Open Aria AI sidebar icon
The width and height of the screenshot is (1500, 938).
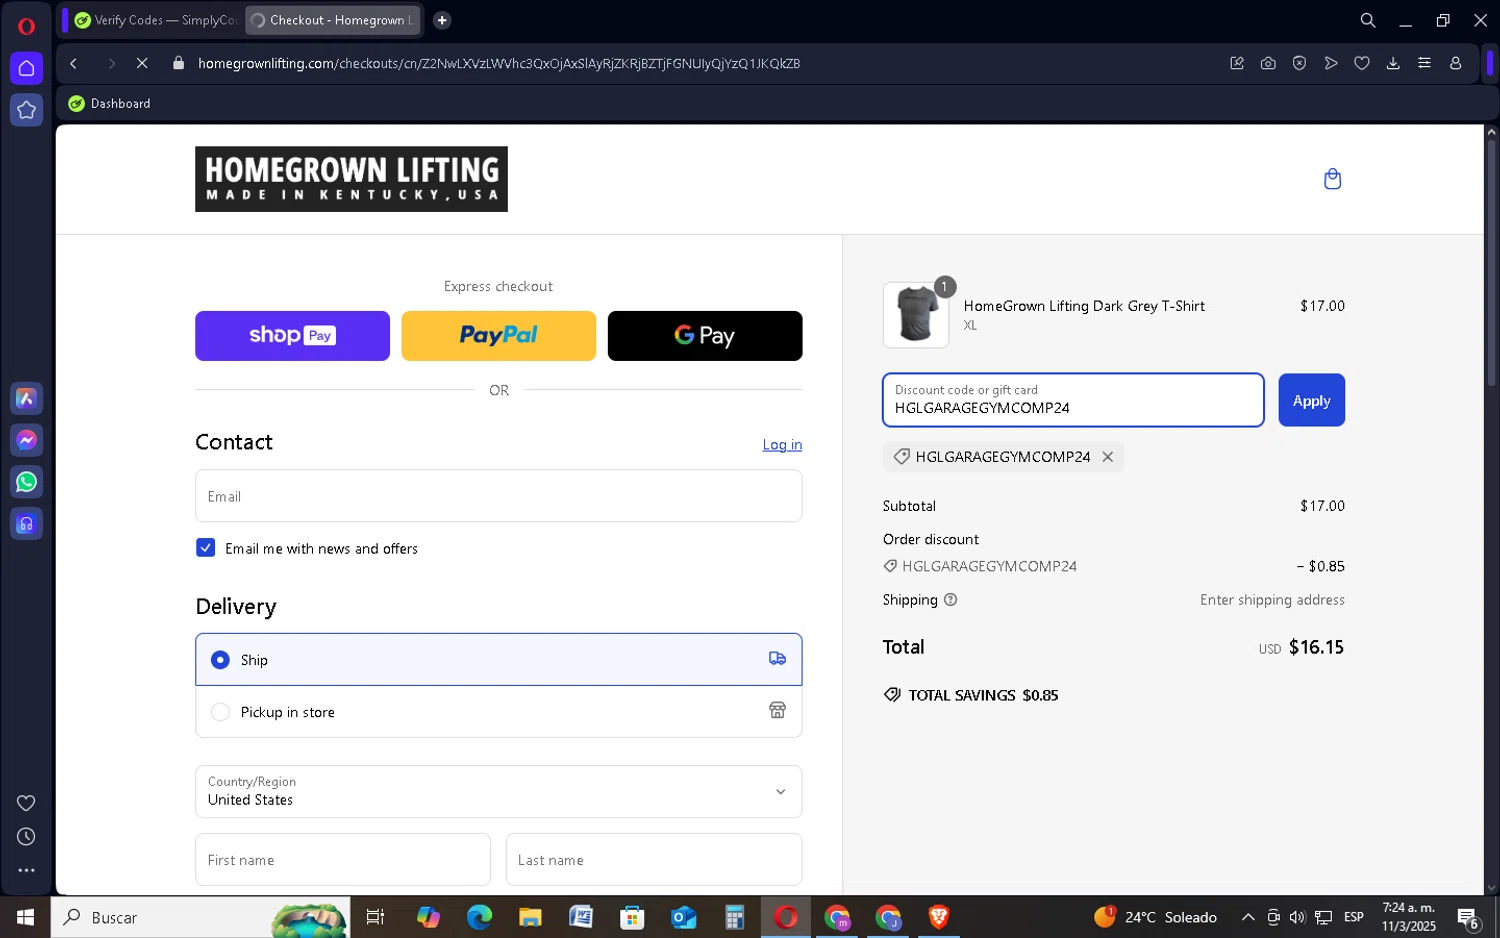pyautogui.click(x=26, y=399)
